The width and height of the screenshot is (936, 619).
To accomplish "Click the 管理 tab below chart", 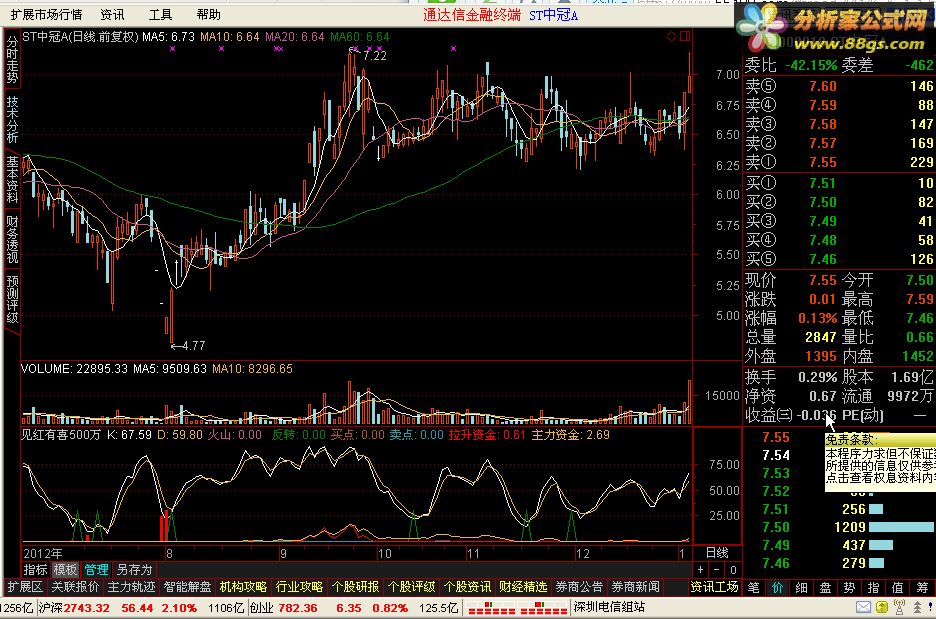I will click(96, 569).
